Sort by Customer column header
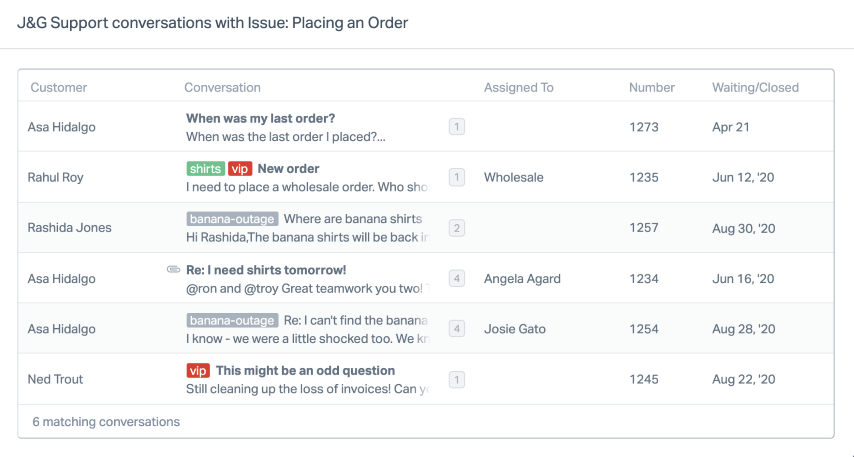Viewport: 854px width, 457px height. click(59, 88)
